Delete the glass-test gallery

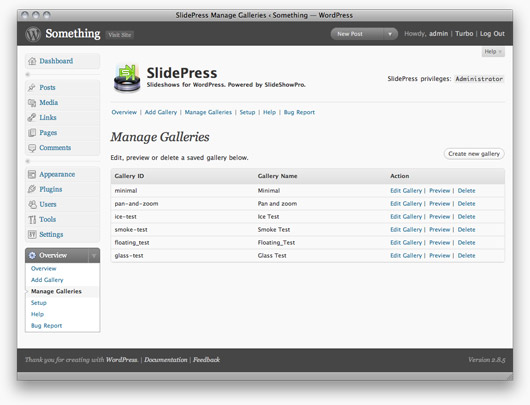[x=466, y=256]
